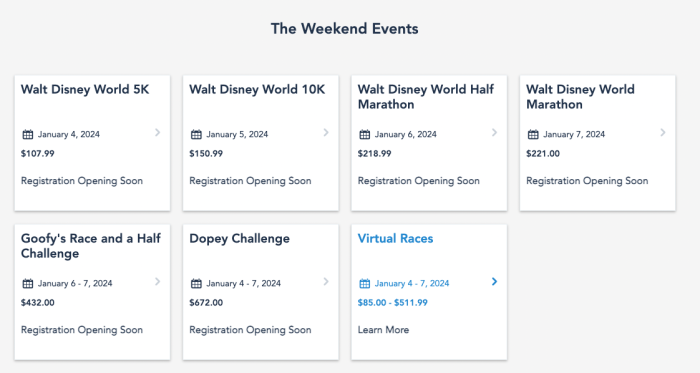Click blue calendar icon on Virtual Races card
The image size is (700, 373).
(x=365, y=283)
